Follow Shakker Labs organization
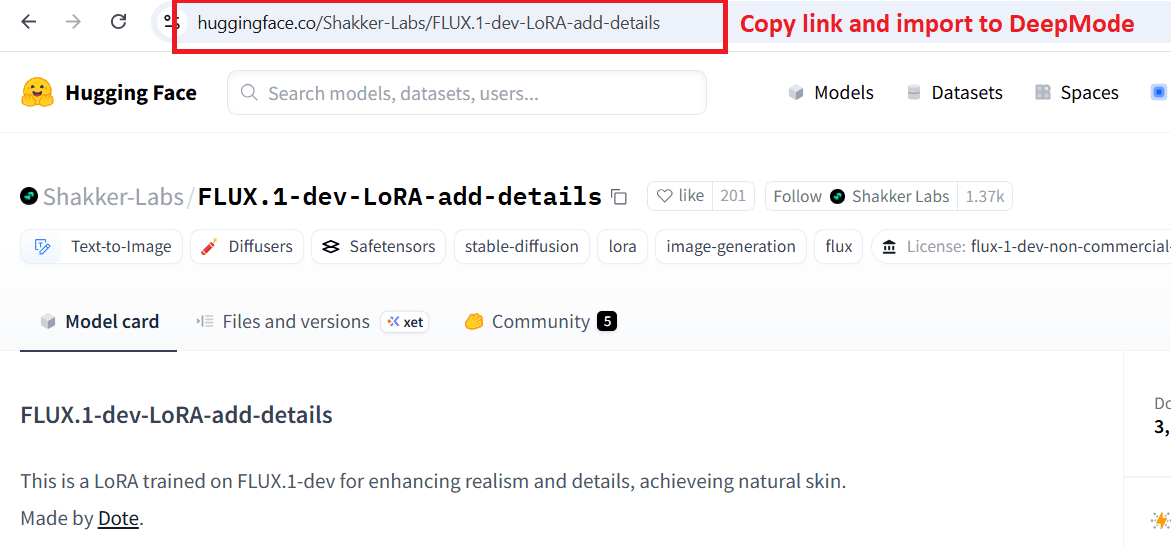 point(861,196)
